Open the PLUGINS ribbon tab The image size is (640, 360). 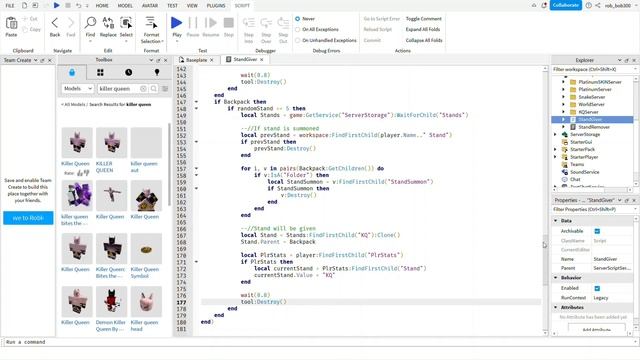(x=216, y=6)
